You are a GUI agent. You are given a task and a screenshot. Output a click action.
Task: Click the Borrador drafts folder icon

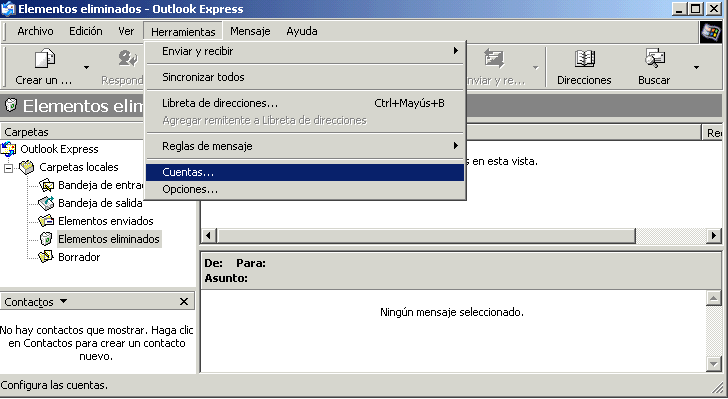click(46, 257)
